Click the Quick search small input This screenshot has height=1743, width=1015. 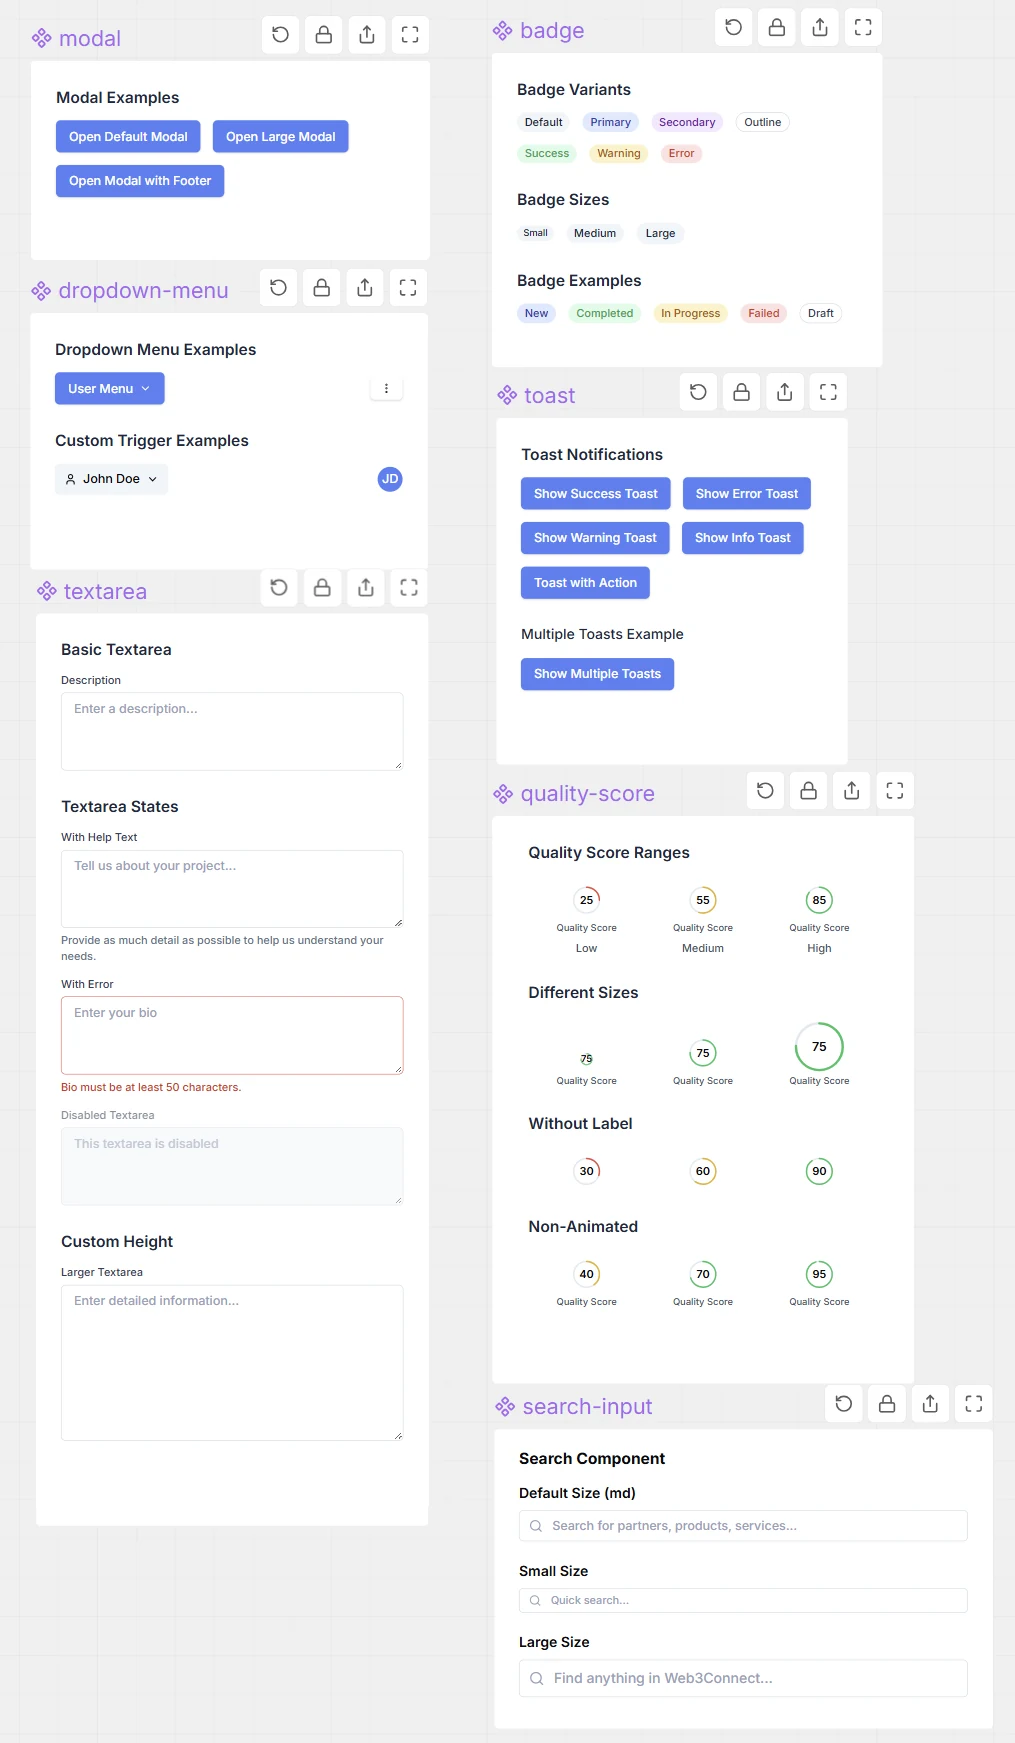pos(743,1600)
